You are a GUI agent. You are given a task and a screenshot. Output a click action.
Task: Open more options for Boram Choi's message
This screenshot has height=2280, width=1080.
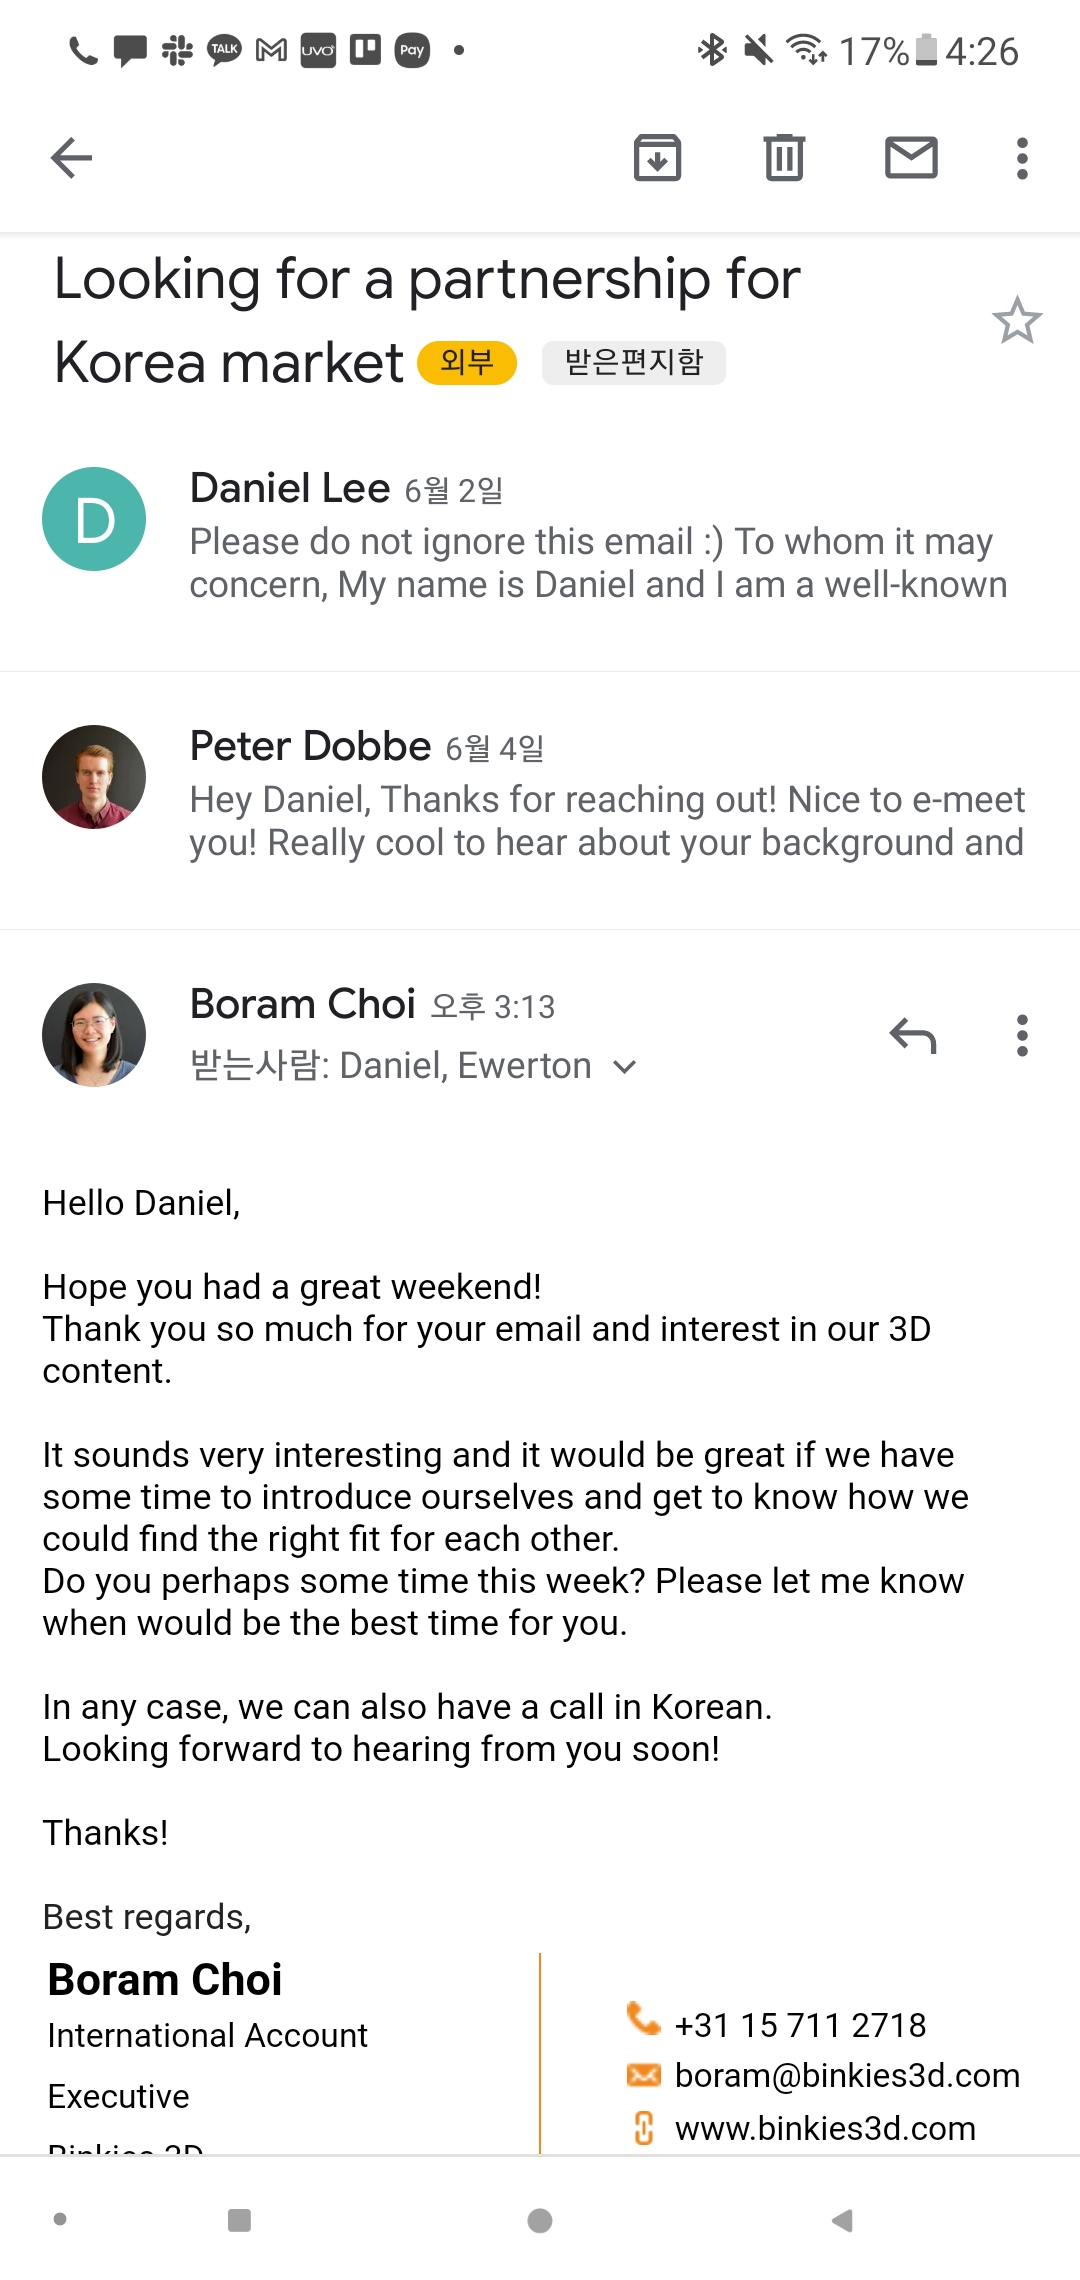click(x=1021, y=1036)
